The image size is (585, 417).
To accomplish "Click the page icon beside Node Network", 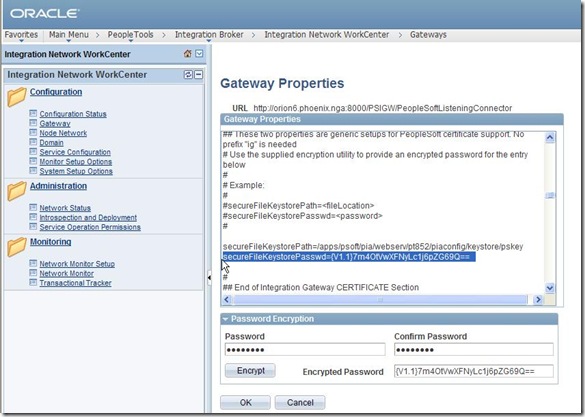I will coord(33,133).
